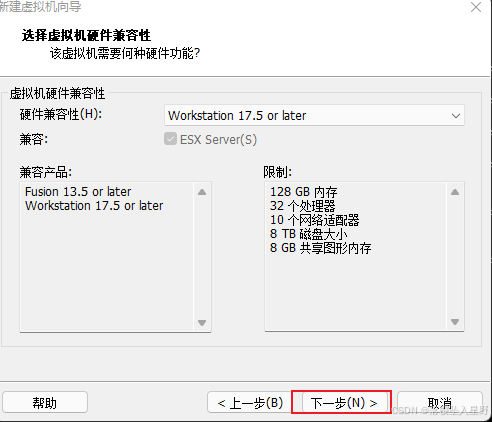Open help with the 帮助 button
Screen dimensions: 492x422
point(45,403)
